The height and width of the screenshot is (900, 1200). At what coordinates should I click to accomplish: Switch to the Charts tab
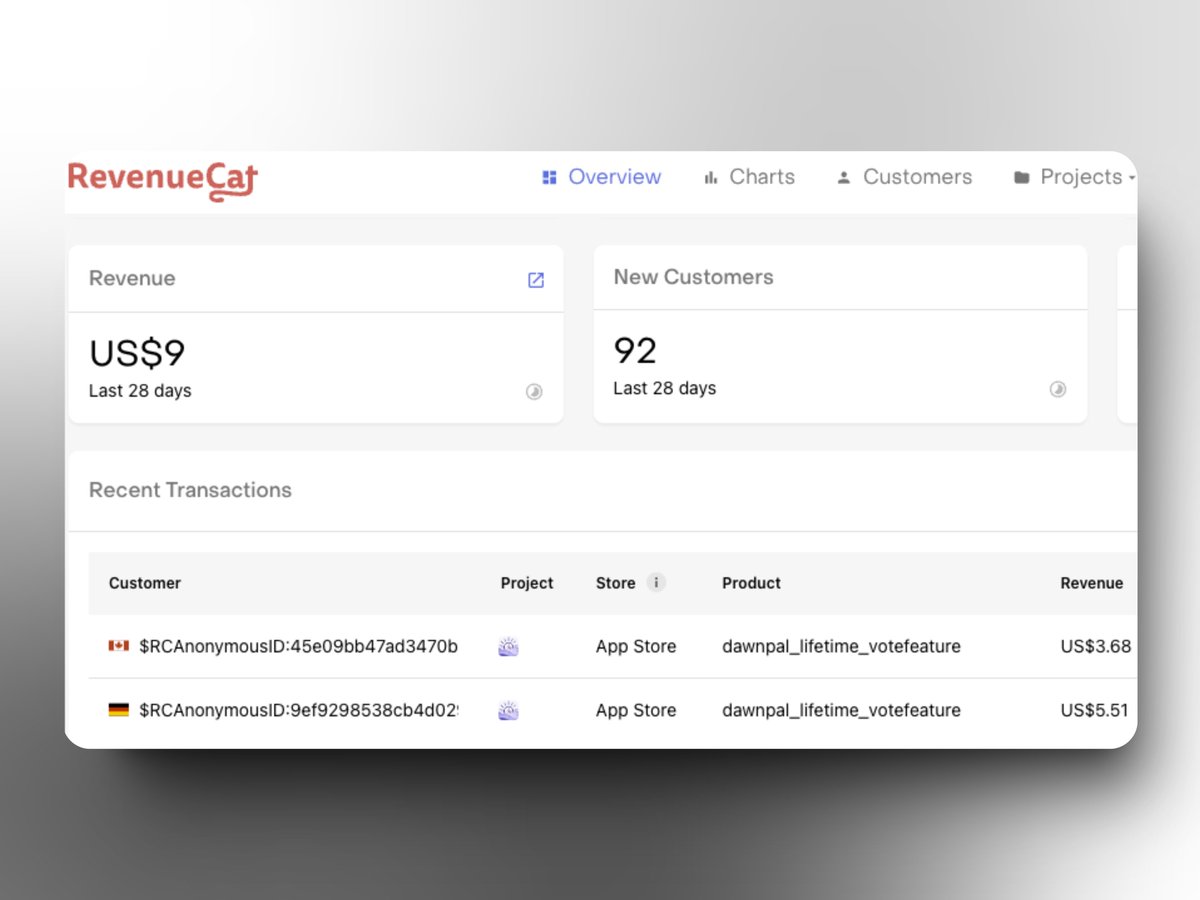749,177
